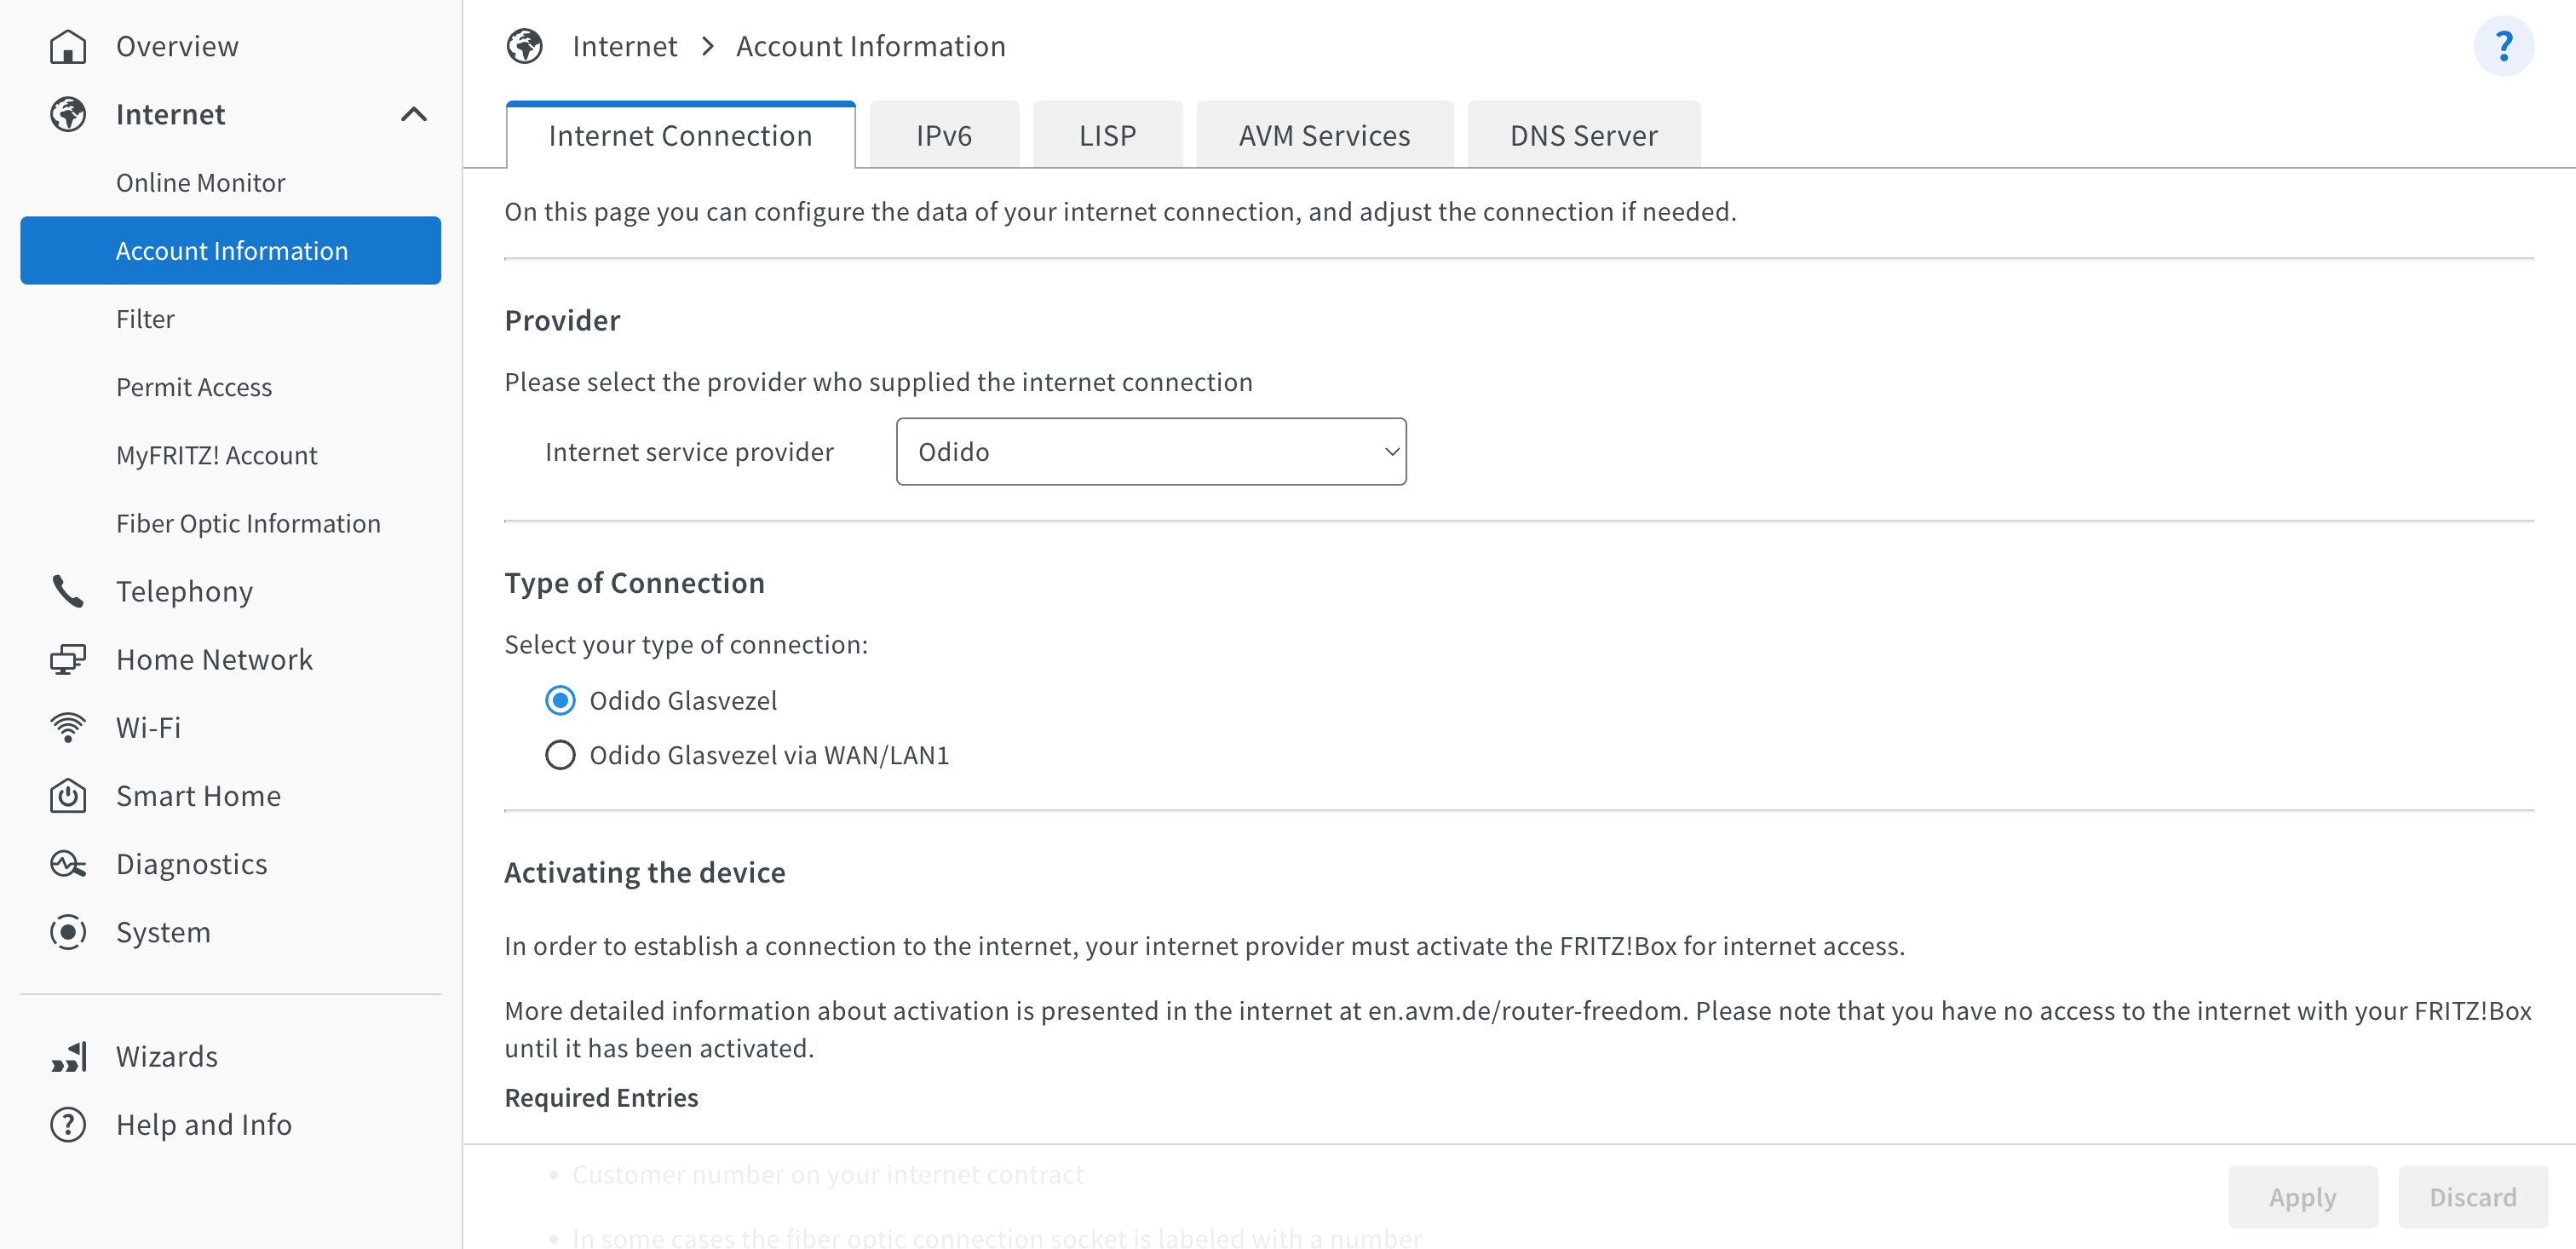Viewport: 2576px width, 1249px height.
Task: Open the Wi-Fi menu
Action: (x=230, y=727)
